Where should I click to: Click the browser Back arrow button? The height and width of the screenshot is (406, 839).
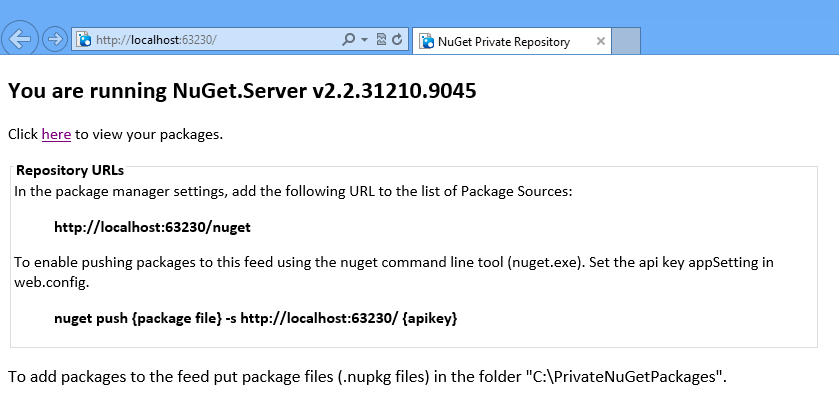21,40
